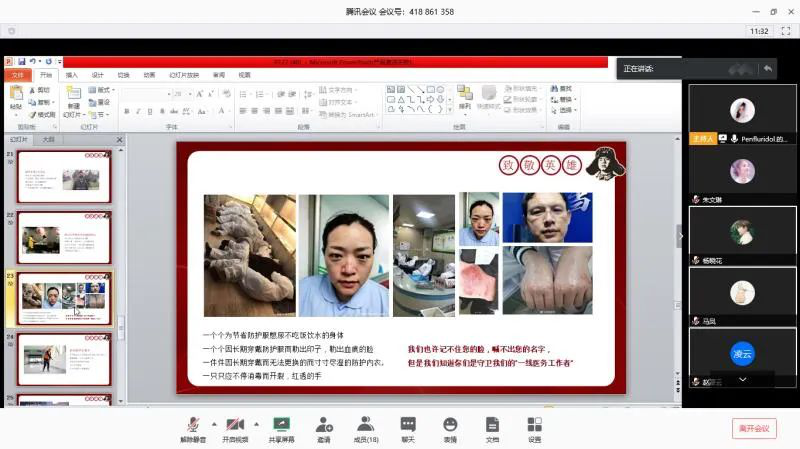Open the invite (邀请) option

324,430
